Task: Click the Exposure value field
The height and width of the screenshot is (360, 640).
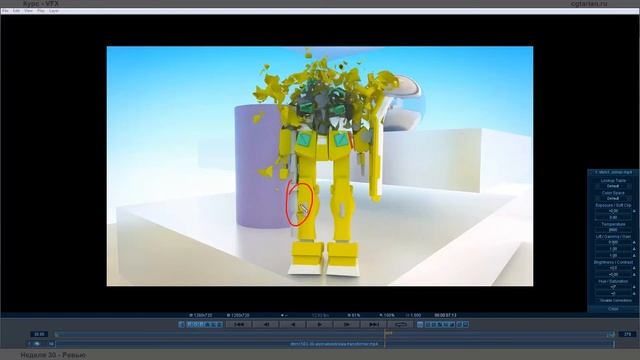Action: click(x=613, y=211)
